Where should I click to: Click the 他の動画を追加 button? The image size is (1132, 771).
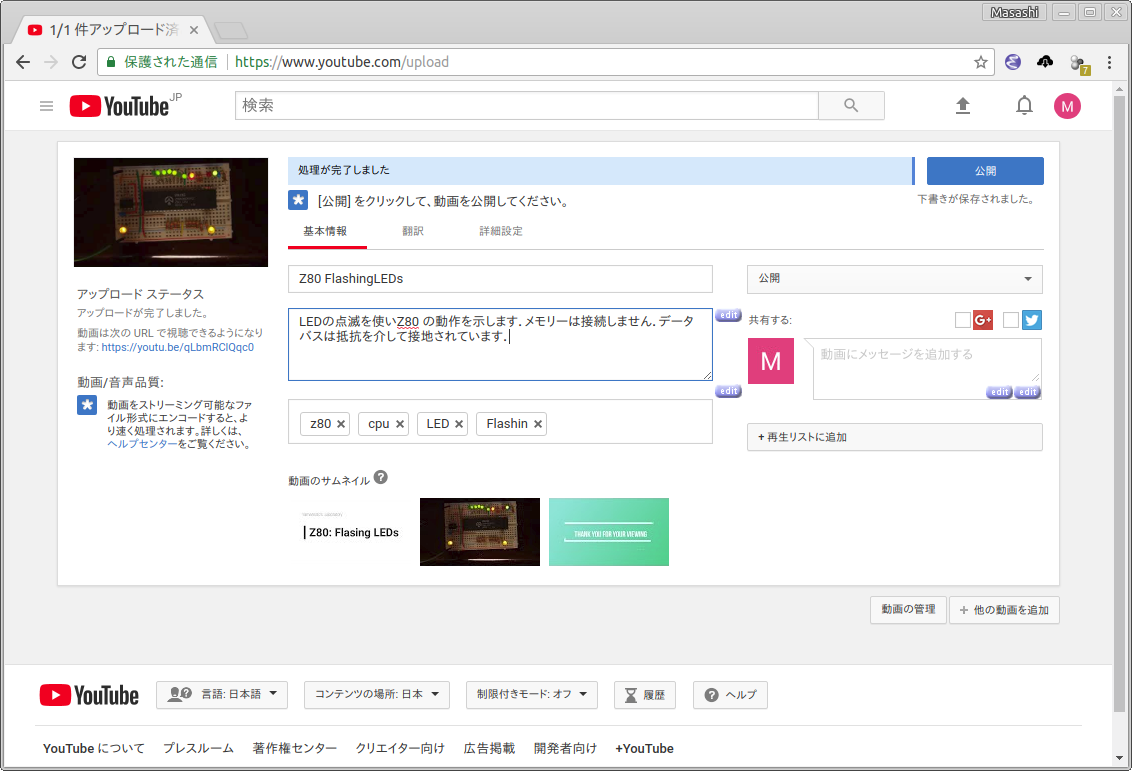pyautogui.click(x=1004, y=610)
